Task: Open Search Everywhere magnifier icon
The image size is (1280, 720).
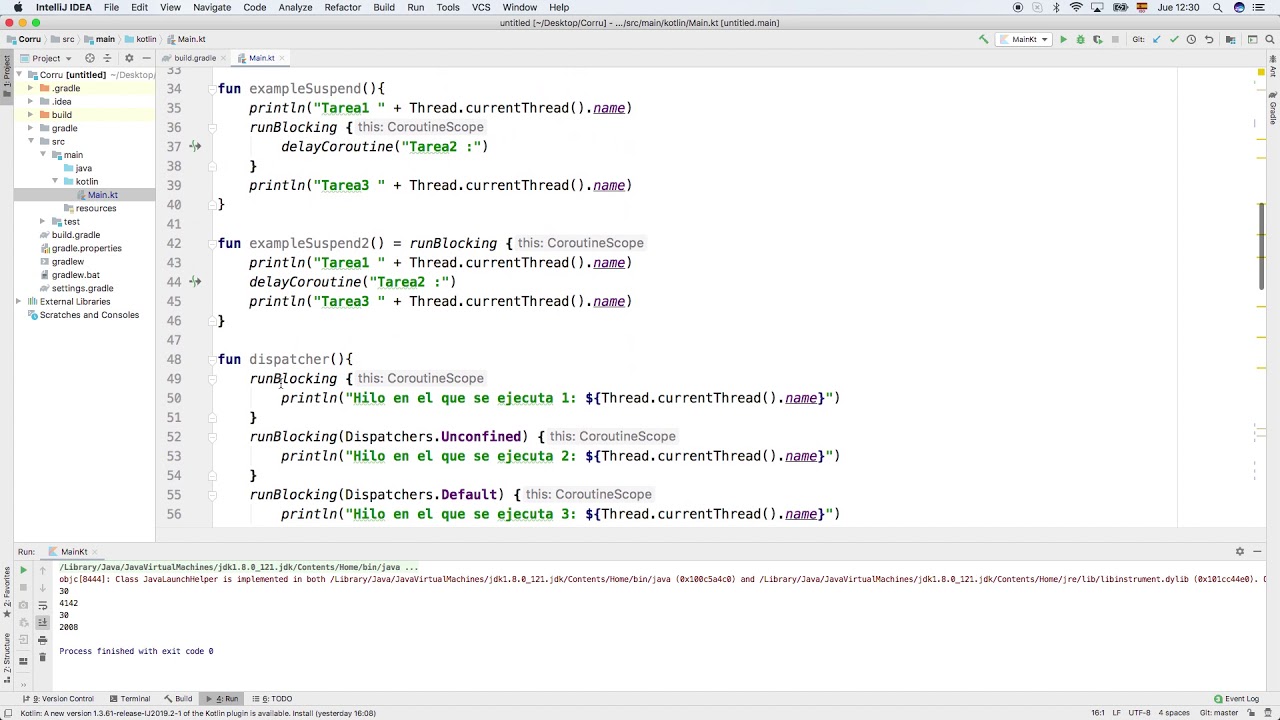Action: (1269, 39)
